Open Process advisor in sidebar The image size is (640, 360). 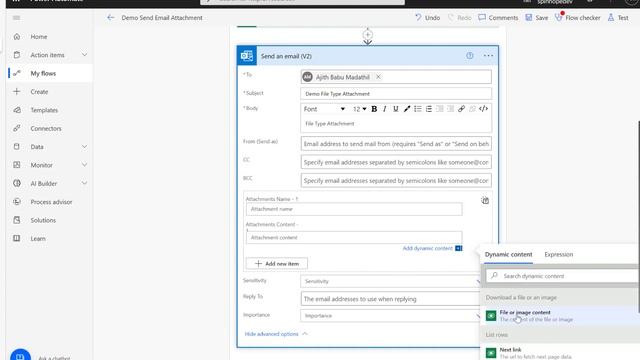point(51,202)
